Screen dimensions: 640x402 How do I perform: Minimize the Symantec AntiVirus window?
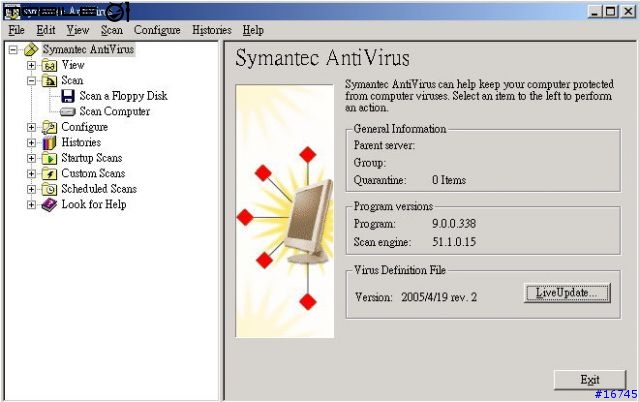click(595, 11)
